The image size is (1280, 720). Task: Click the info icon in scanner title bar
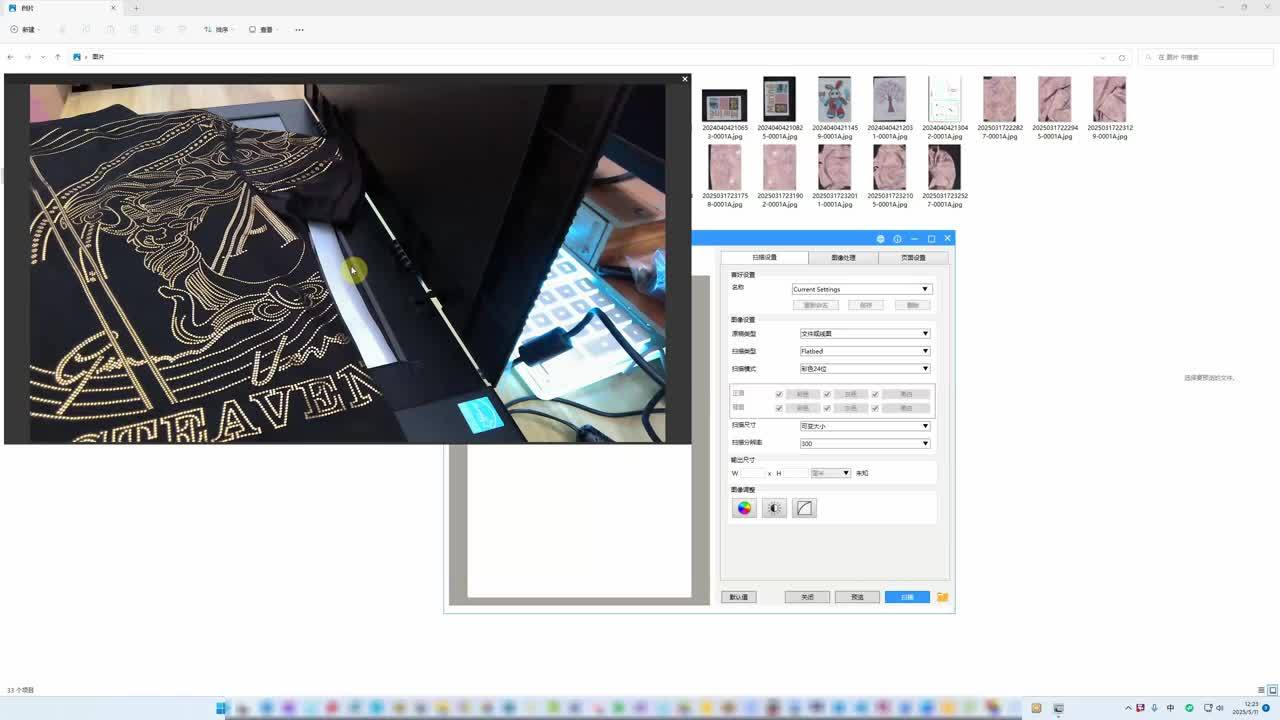point(897,239)
